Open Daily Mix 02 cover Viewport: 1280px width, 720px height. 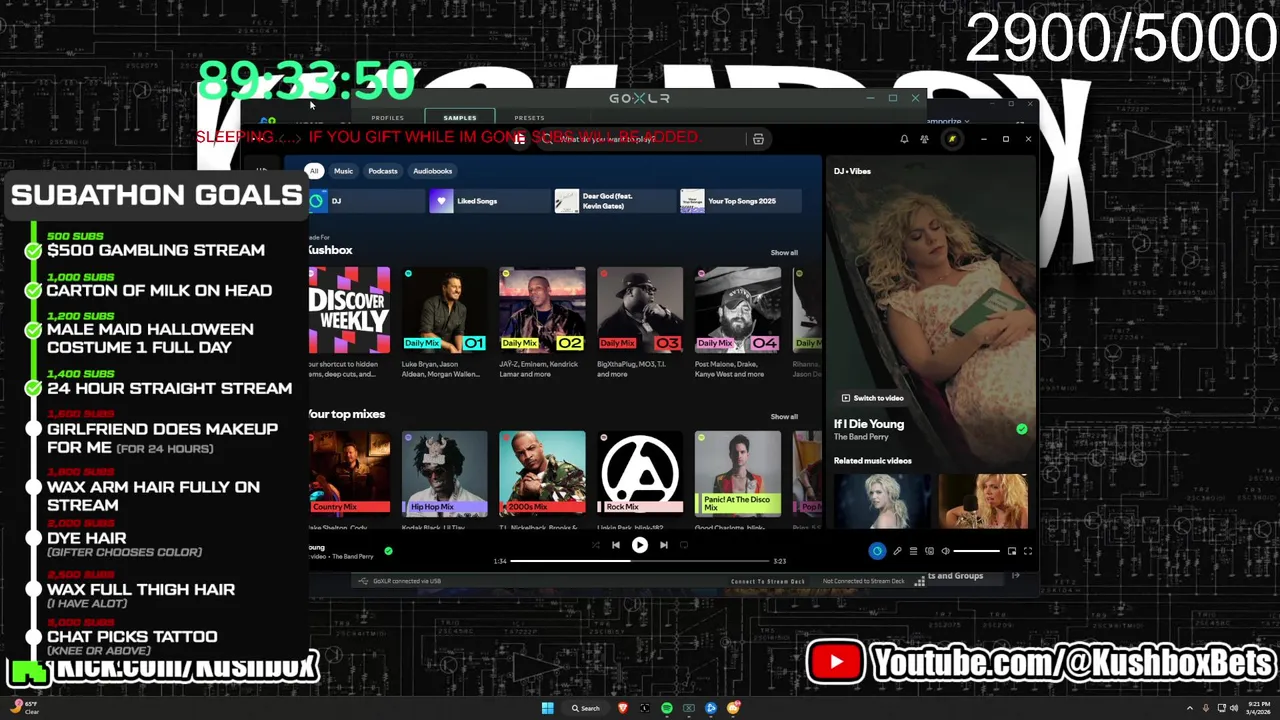coord(542,309)
